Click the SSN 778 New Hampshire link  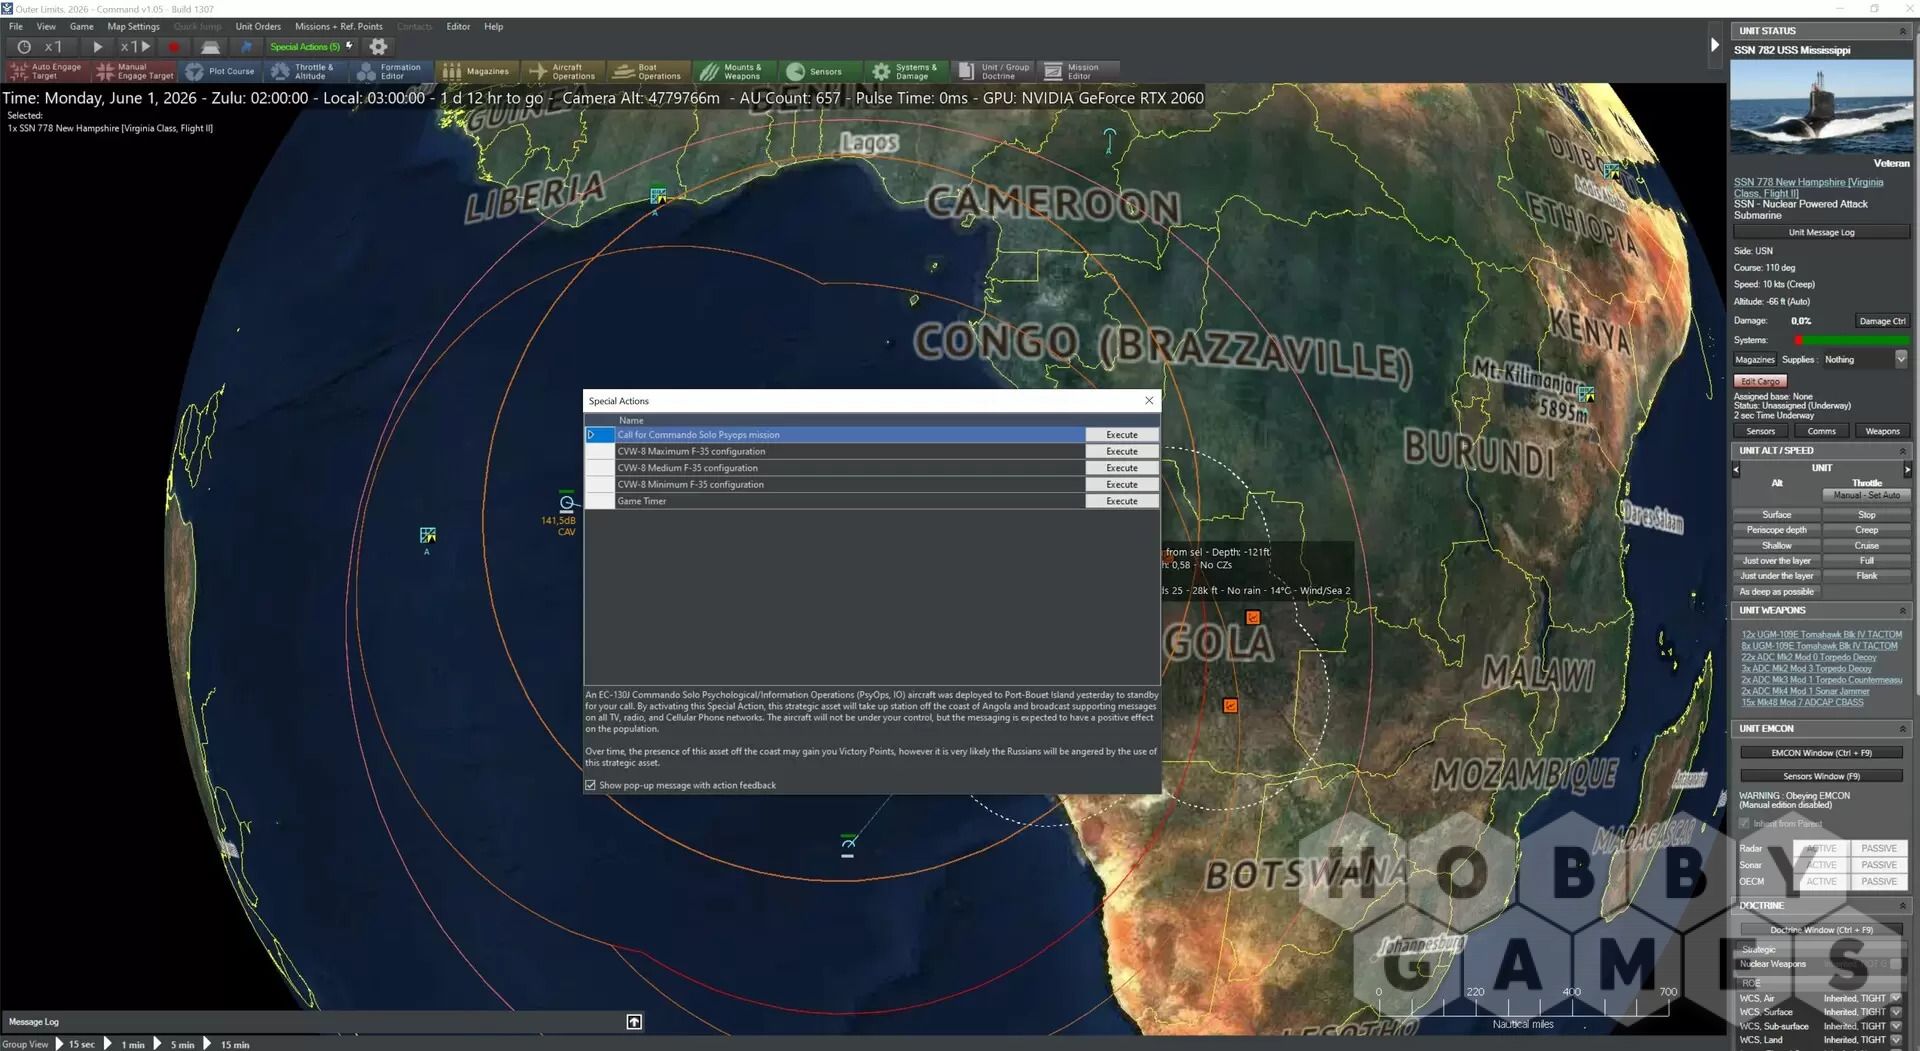[x=1808, y=188]
